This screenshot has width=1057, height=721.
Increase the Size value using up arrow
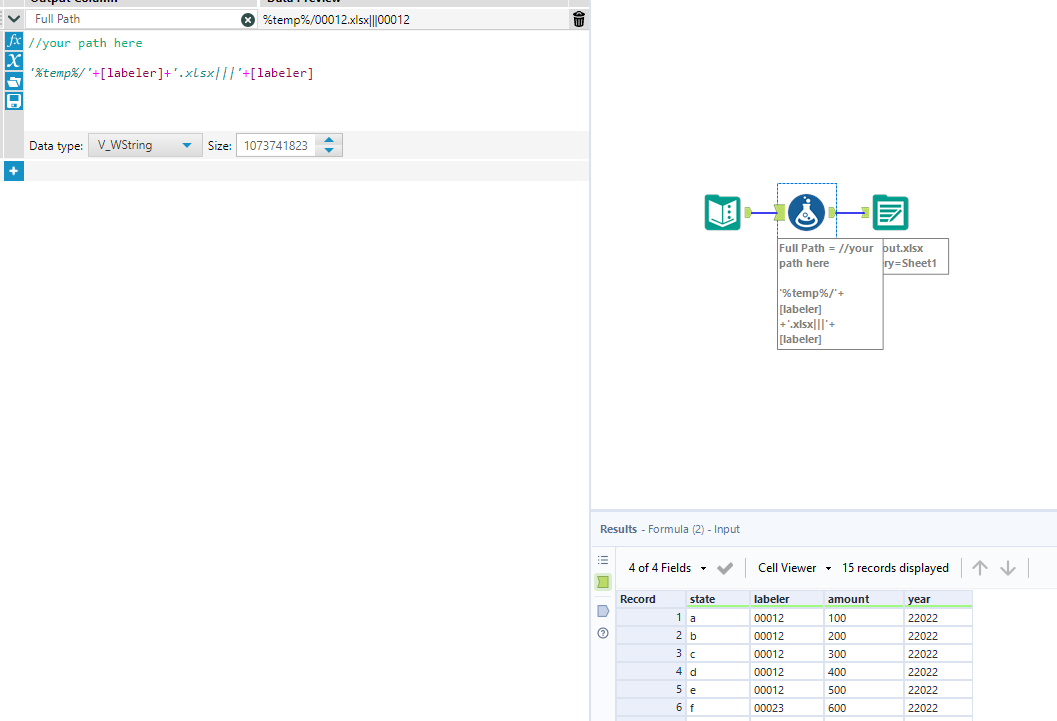point(330,140)
